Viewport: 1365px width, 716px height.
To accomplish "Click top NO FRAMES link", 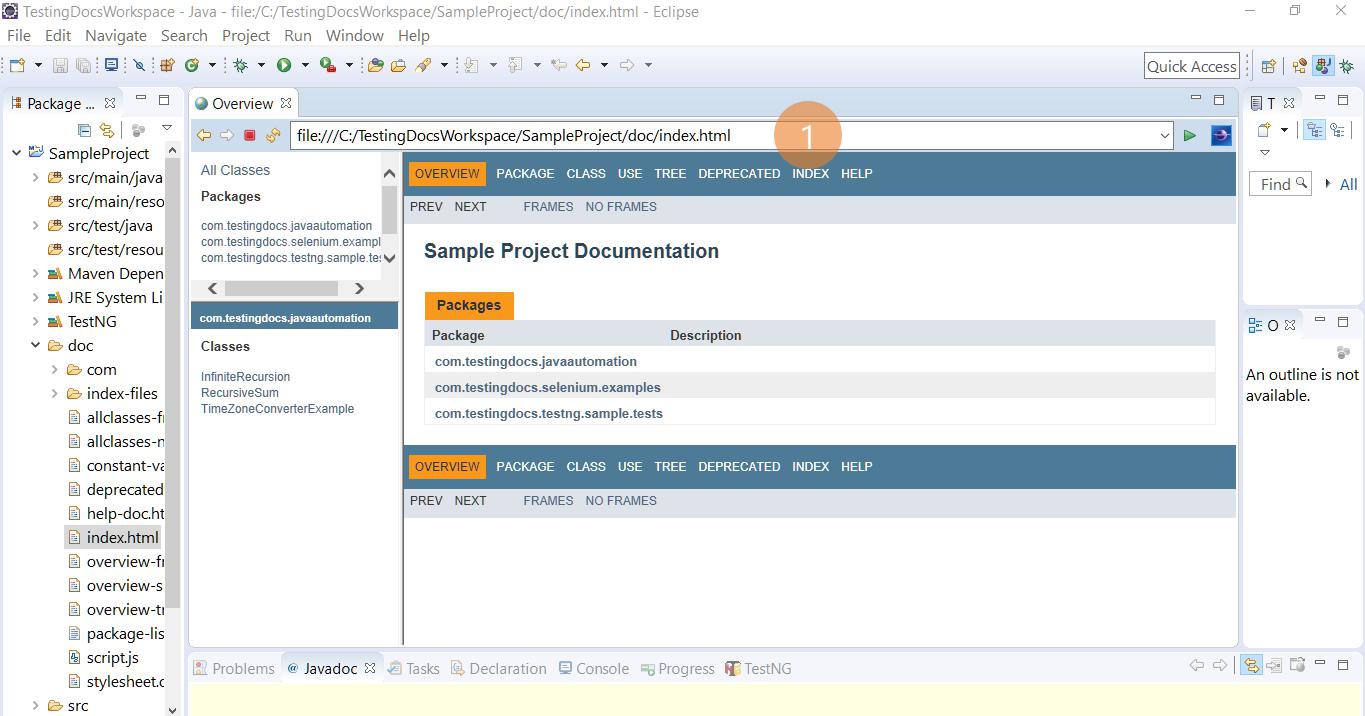I will tap(621, 206).
